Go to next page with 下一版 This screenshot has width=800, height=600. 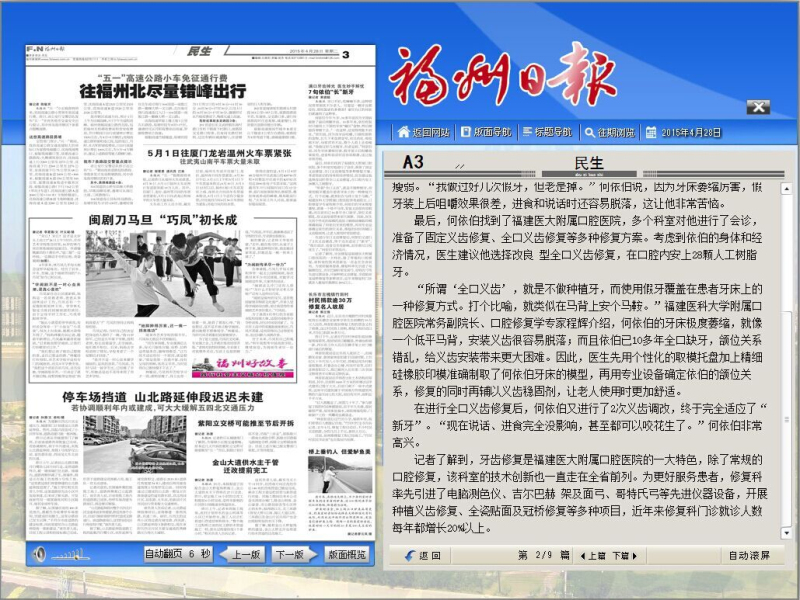pyautogui.click(x=293, y=555)
